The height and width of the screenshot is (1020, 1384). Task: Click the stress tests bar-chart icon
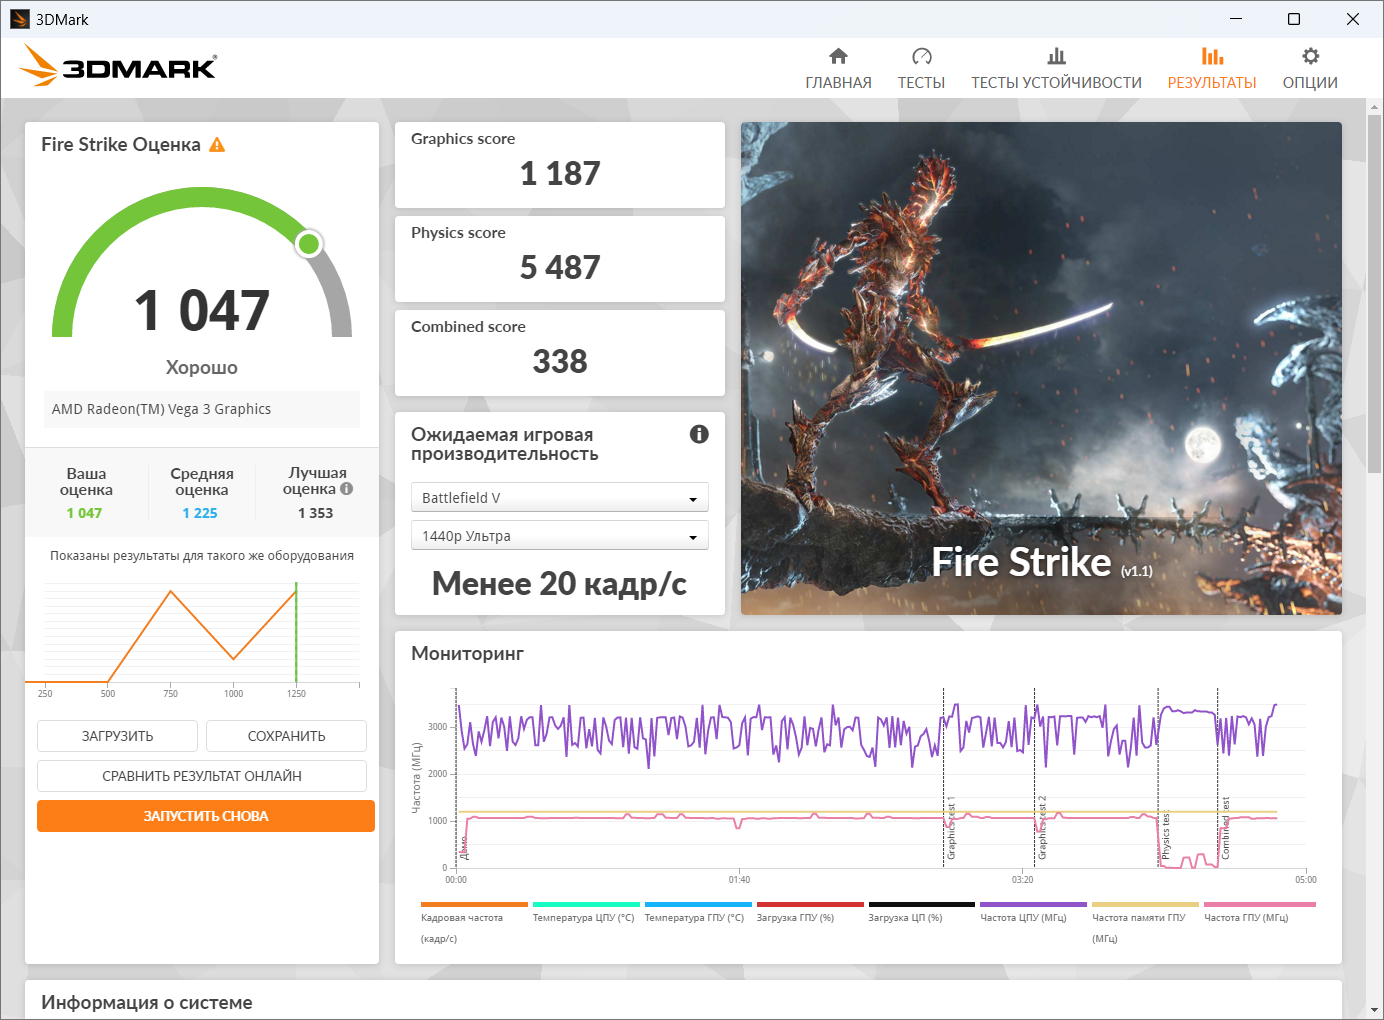[1056, 56]
